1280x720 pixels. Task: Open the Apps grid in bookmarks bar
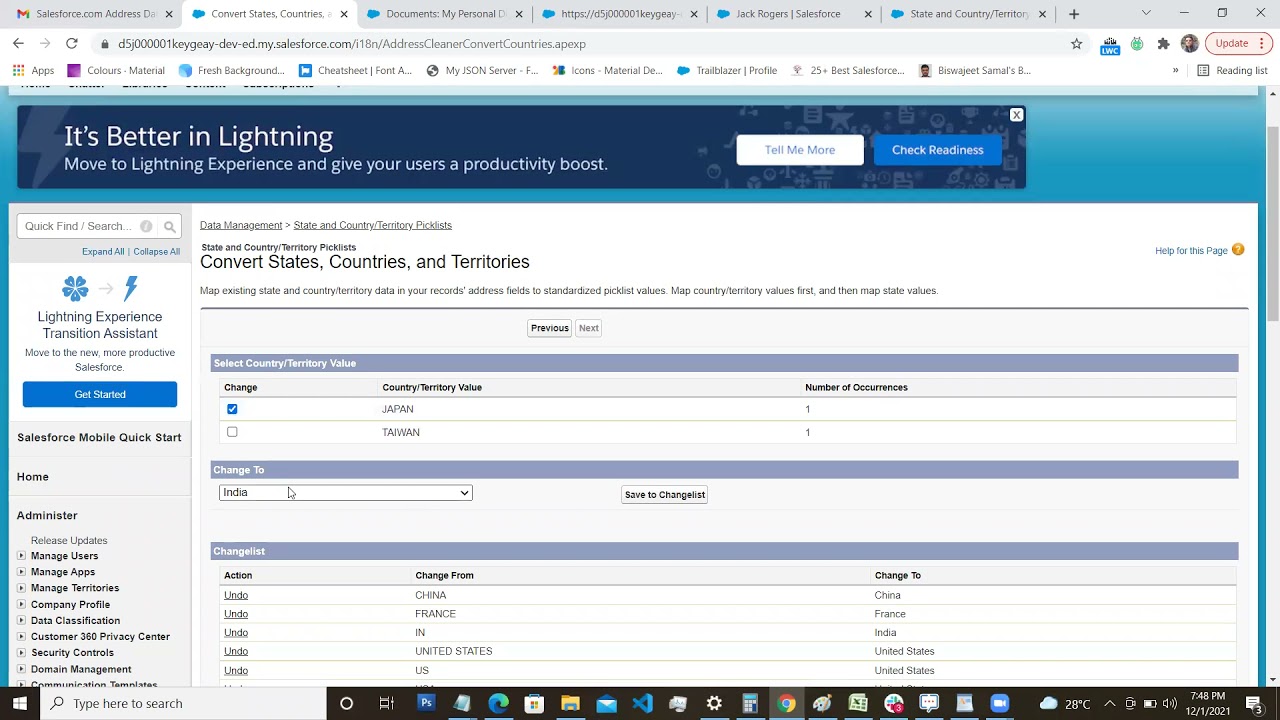(34, 70)
